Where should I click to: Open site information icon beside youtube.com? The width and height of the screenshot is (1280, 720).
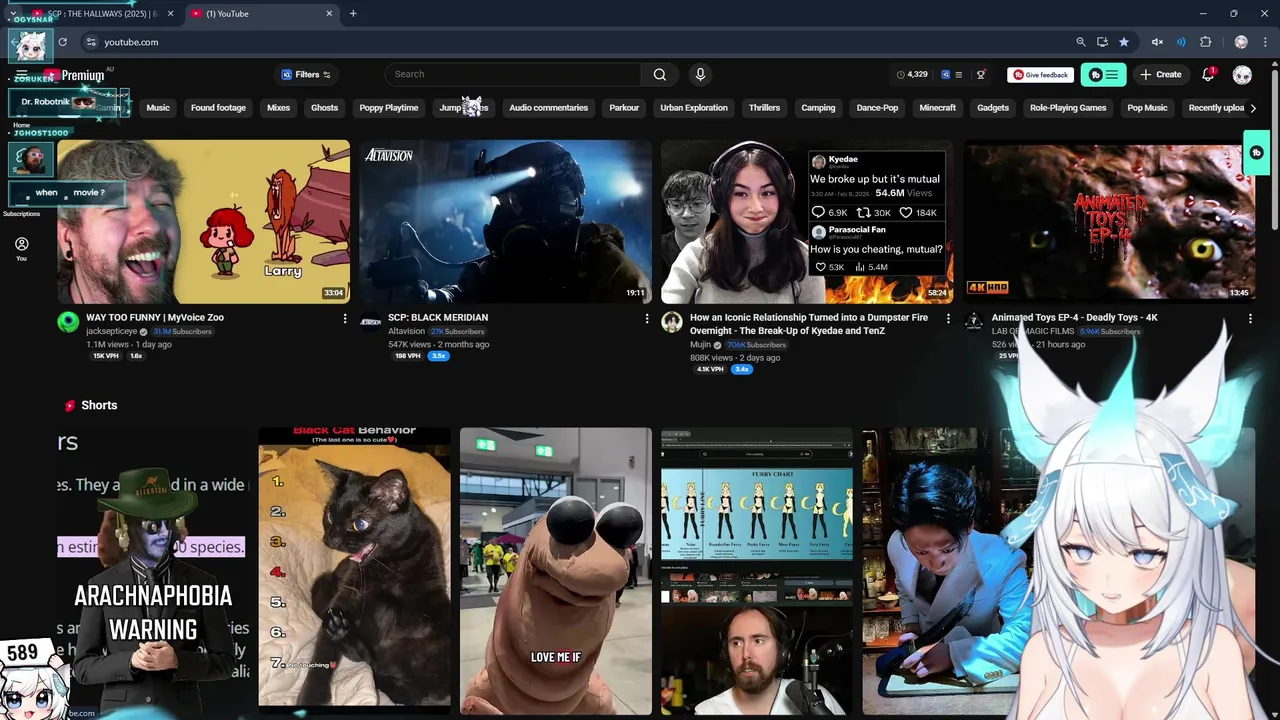coord(91,42)
